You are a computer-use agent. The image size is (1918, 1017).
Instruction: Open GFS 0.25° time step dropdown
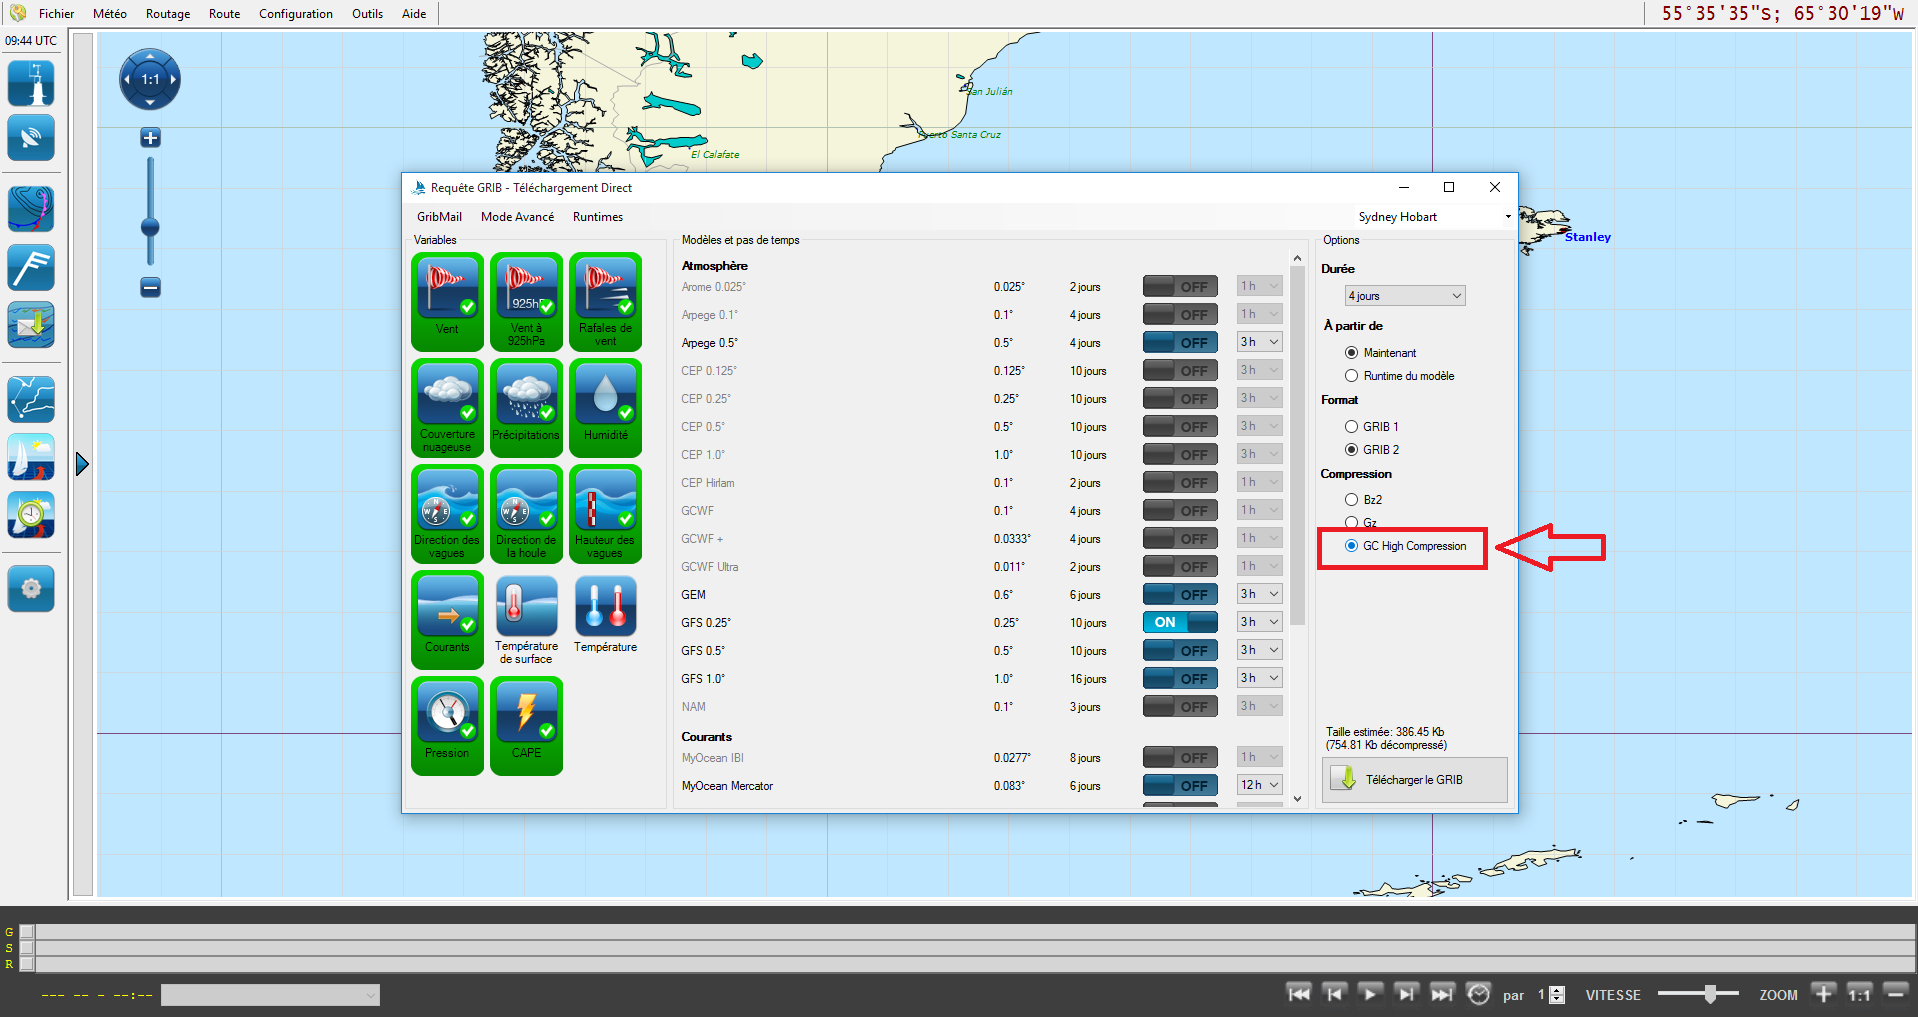click(1259, 622)
